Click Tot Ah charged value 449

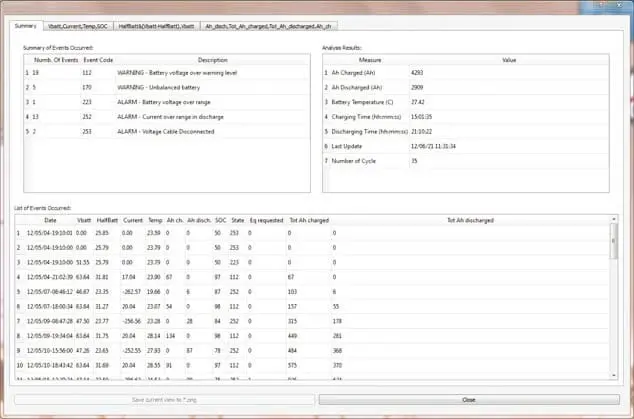click(292, 336)
